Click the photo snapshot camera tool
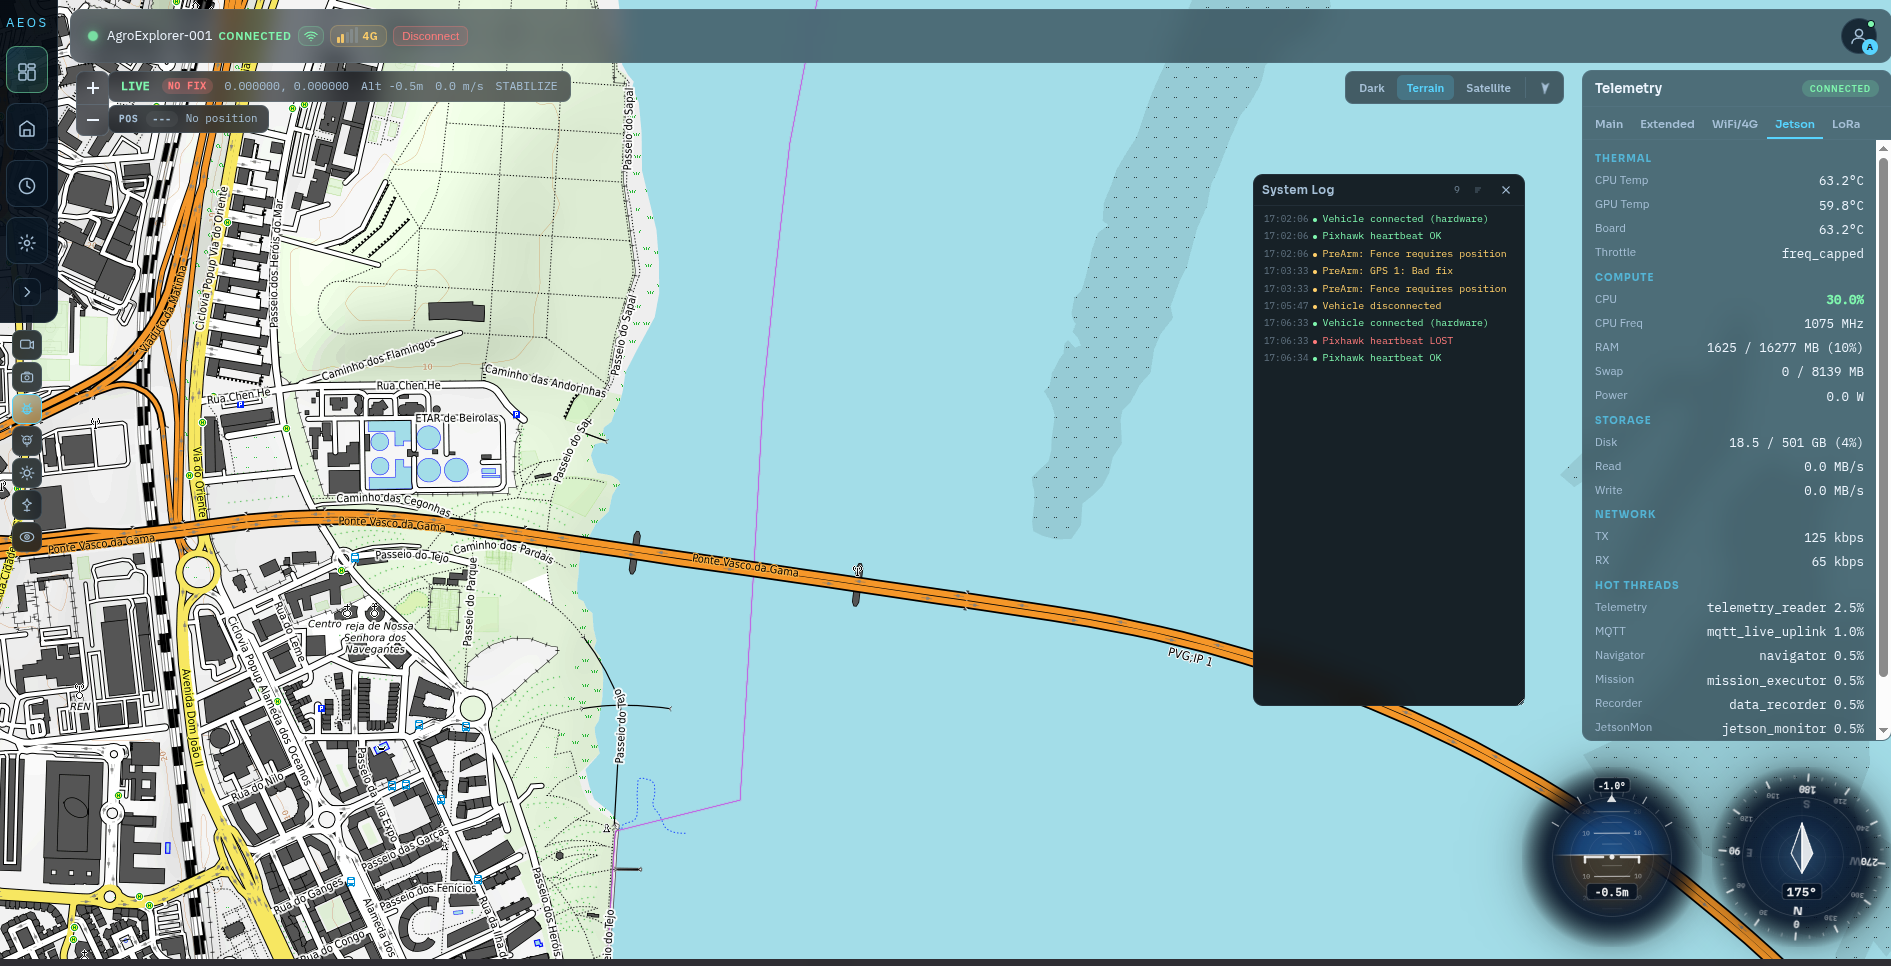 (x=27, y=377)
